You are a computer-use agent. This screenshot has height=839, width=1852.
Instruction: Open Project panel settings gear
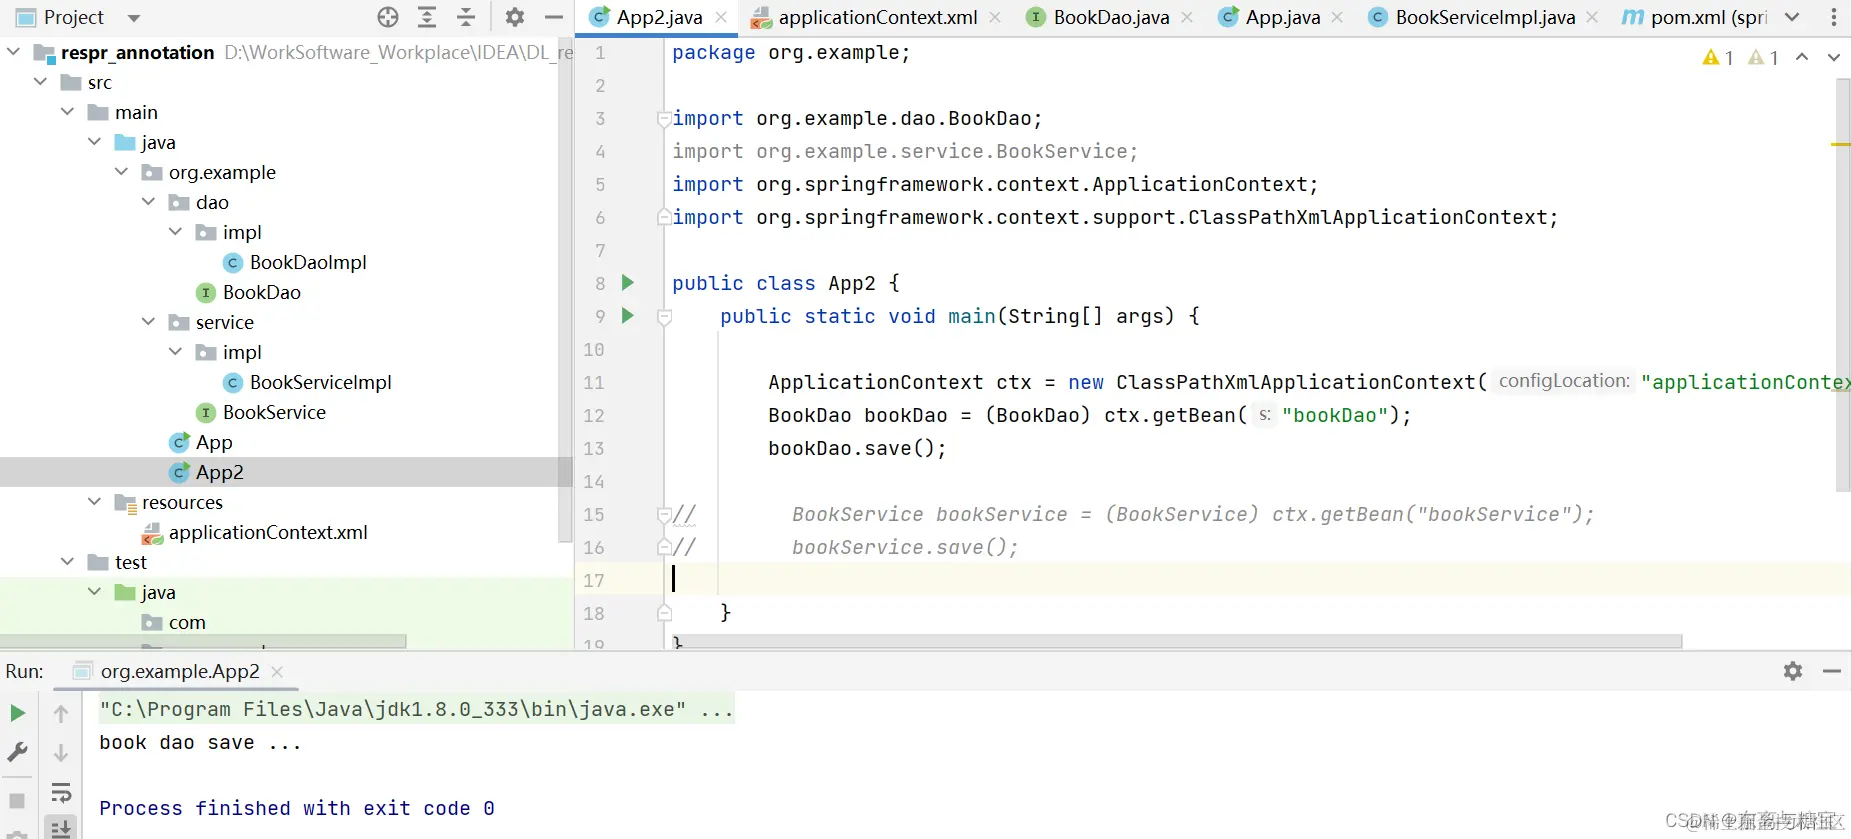pos(515,17)
